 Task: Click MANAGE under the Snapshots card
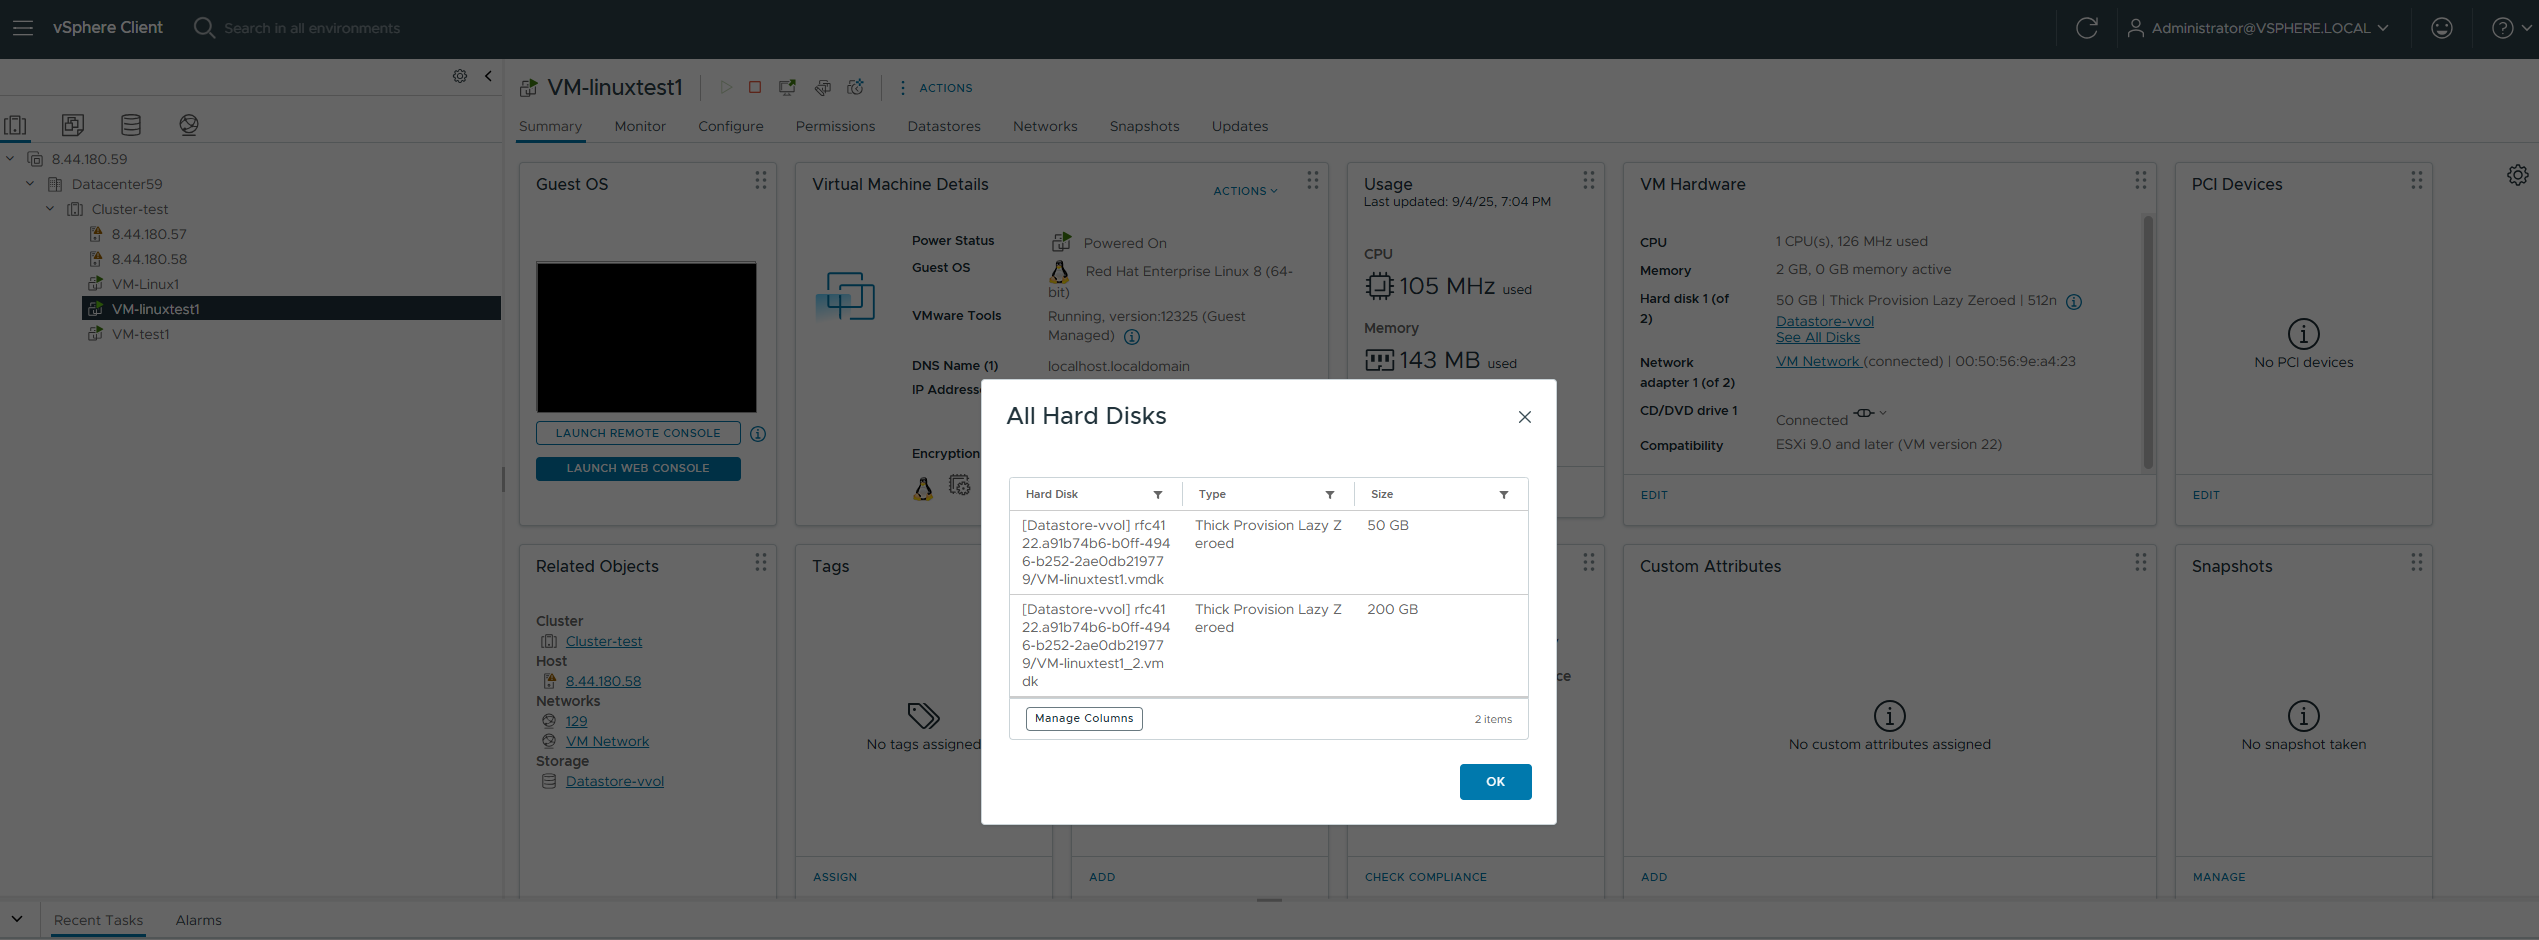coord(2219,877)
